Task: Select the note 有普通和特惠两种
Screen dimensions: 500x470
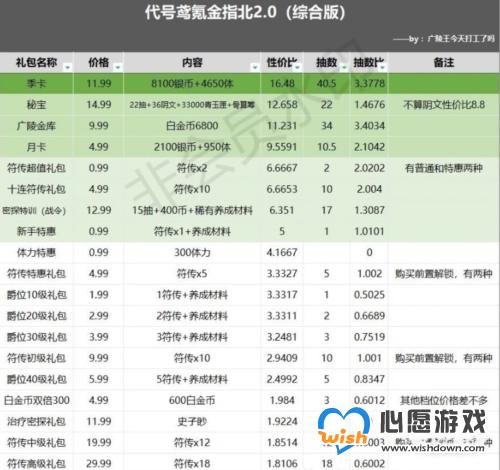Action: pos(444,168)
